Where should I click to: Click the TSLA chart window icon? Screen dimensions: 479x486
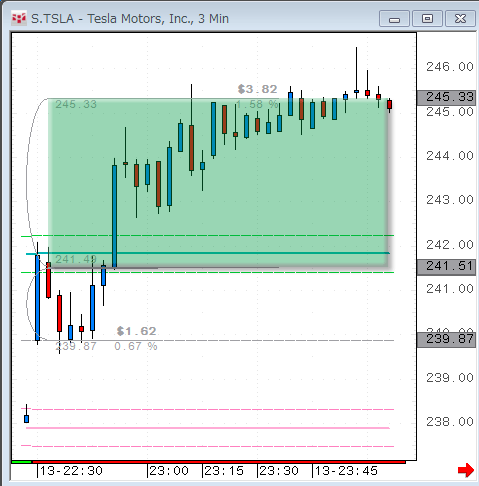[18, 18]
